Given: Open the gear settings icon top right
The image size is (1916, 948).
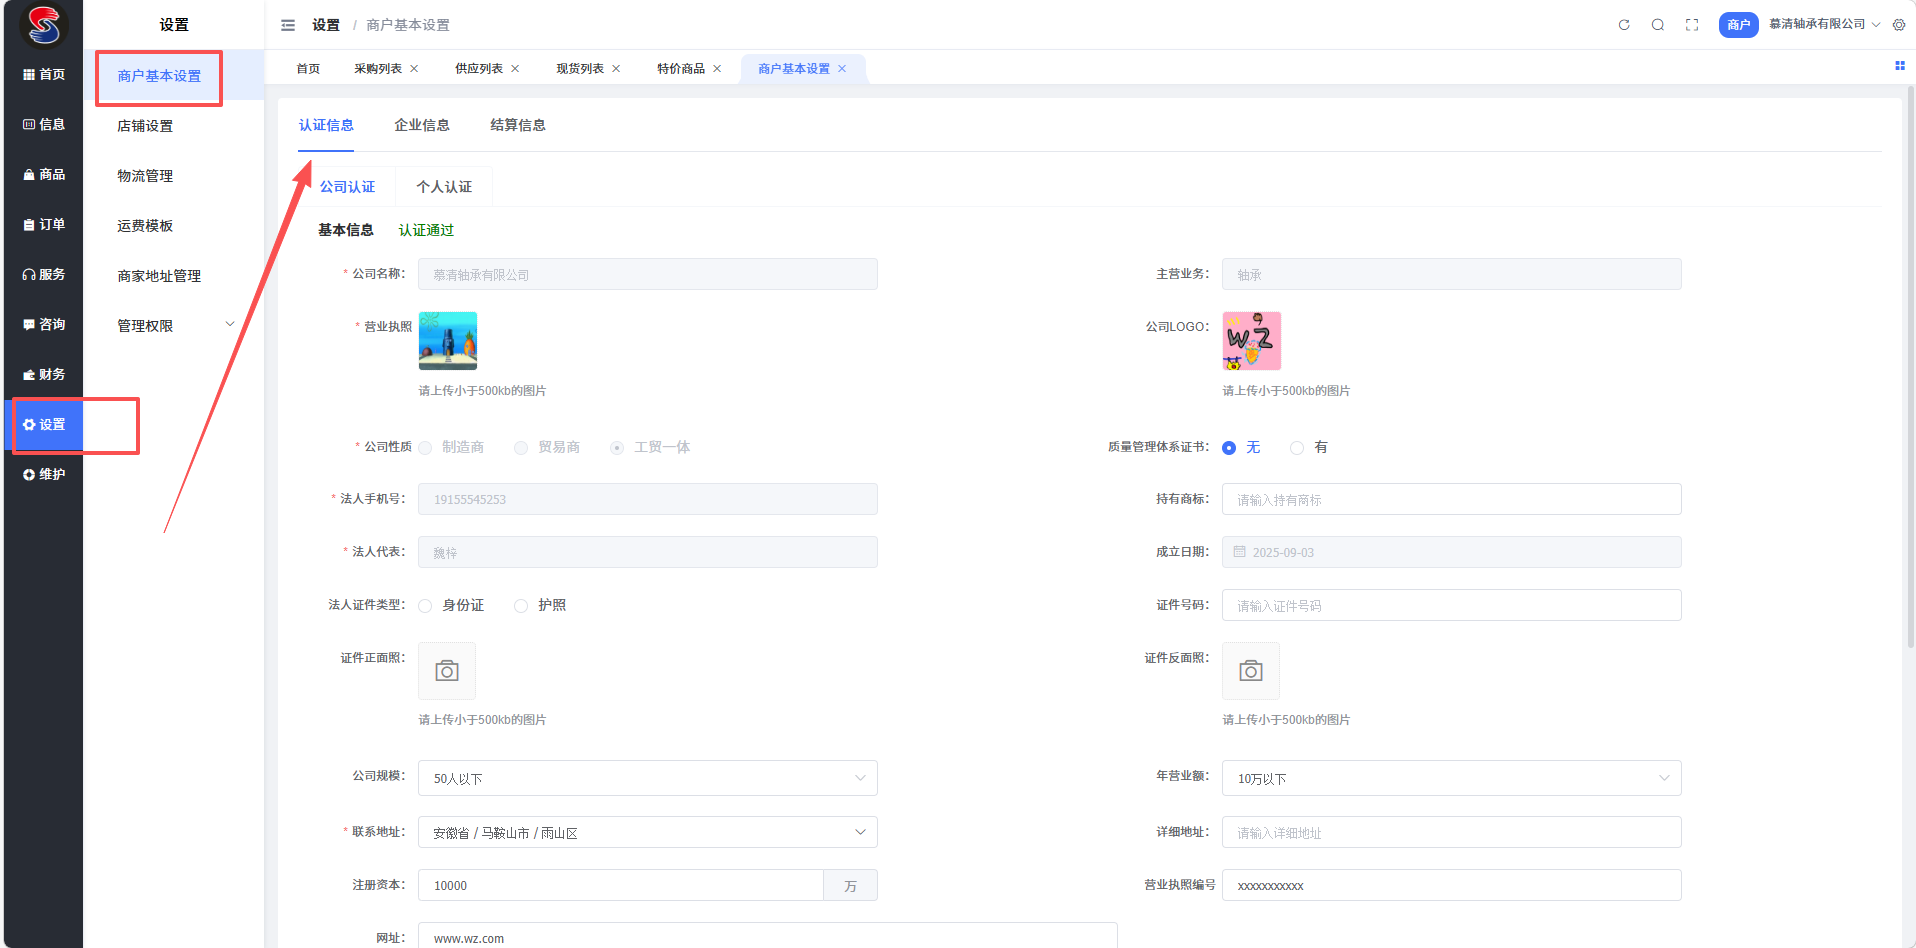Looking at the screenshot, I should tap(1899, 25).
